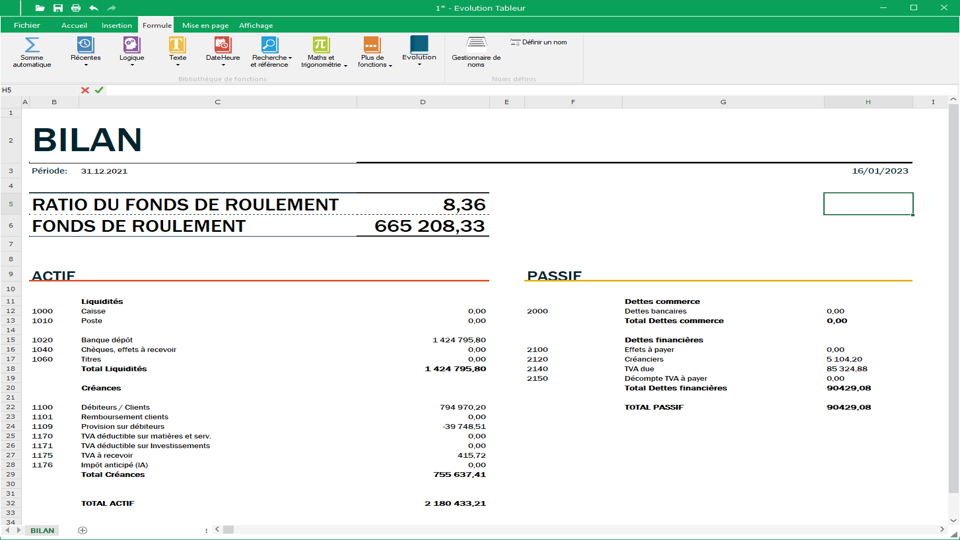Open the Récentes functions list
This screenshot has width=960, height=540.
tap(85, 52)
